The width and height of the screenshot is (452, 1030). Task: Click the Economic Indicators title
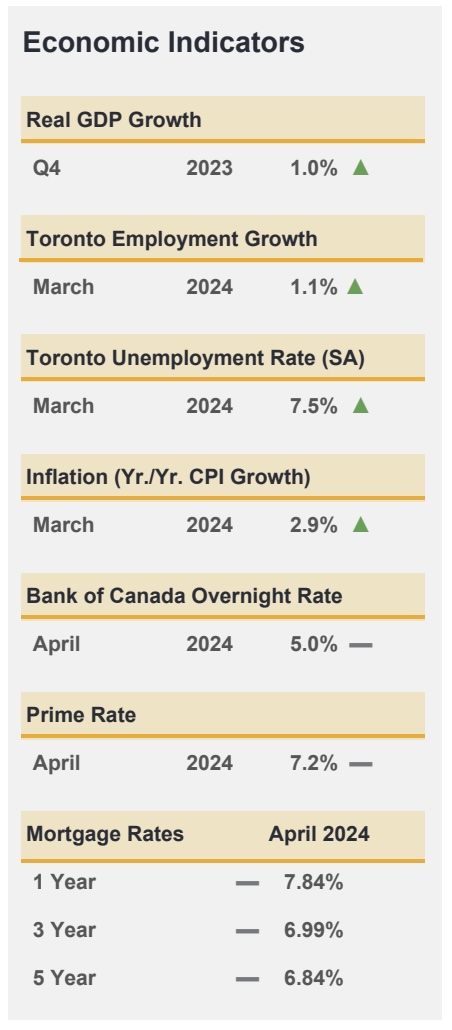164,42
